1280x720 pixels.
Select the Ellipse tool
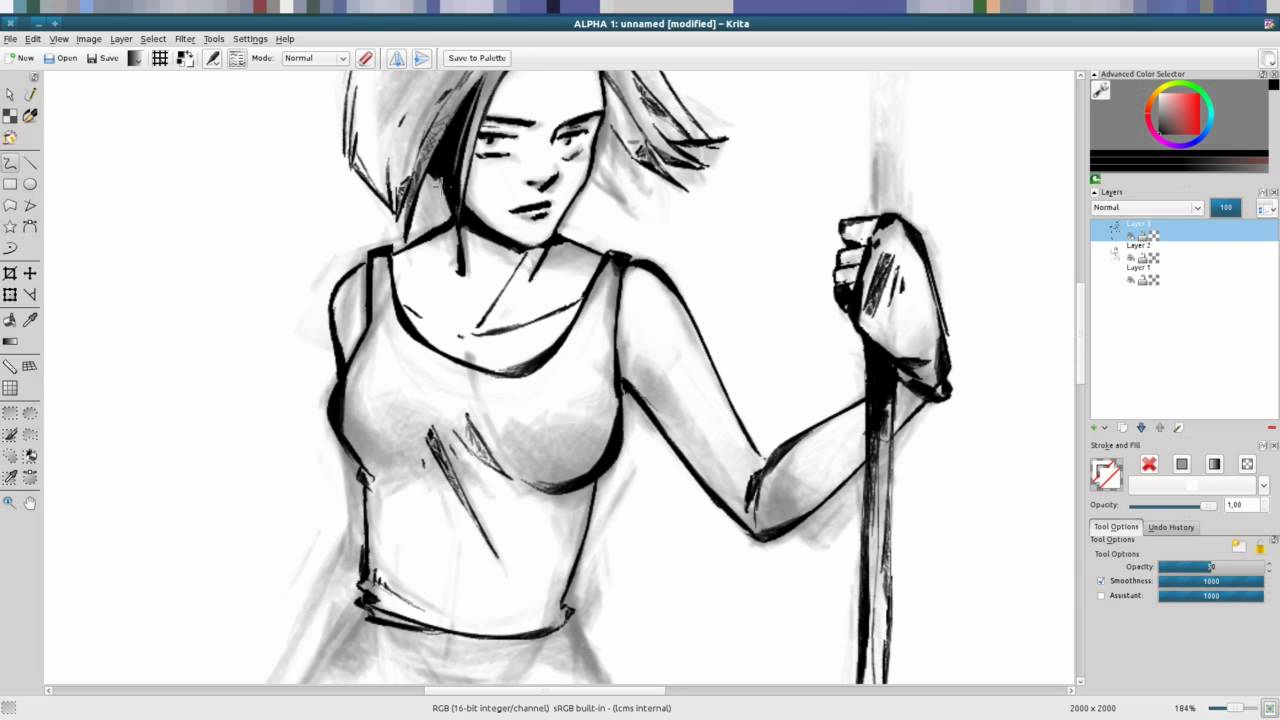click(x=29, y=183)
